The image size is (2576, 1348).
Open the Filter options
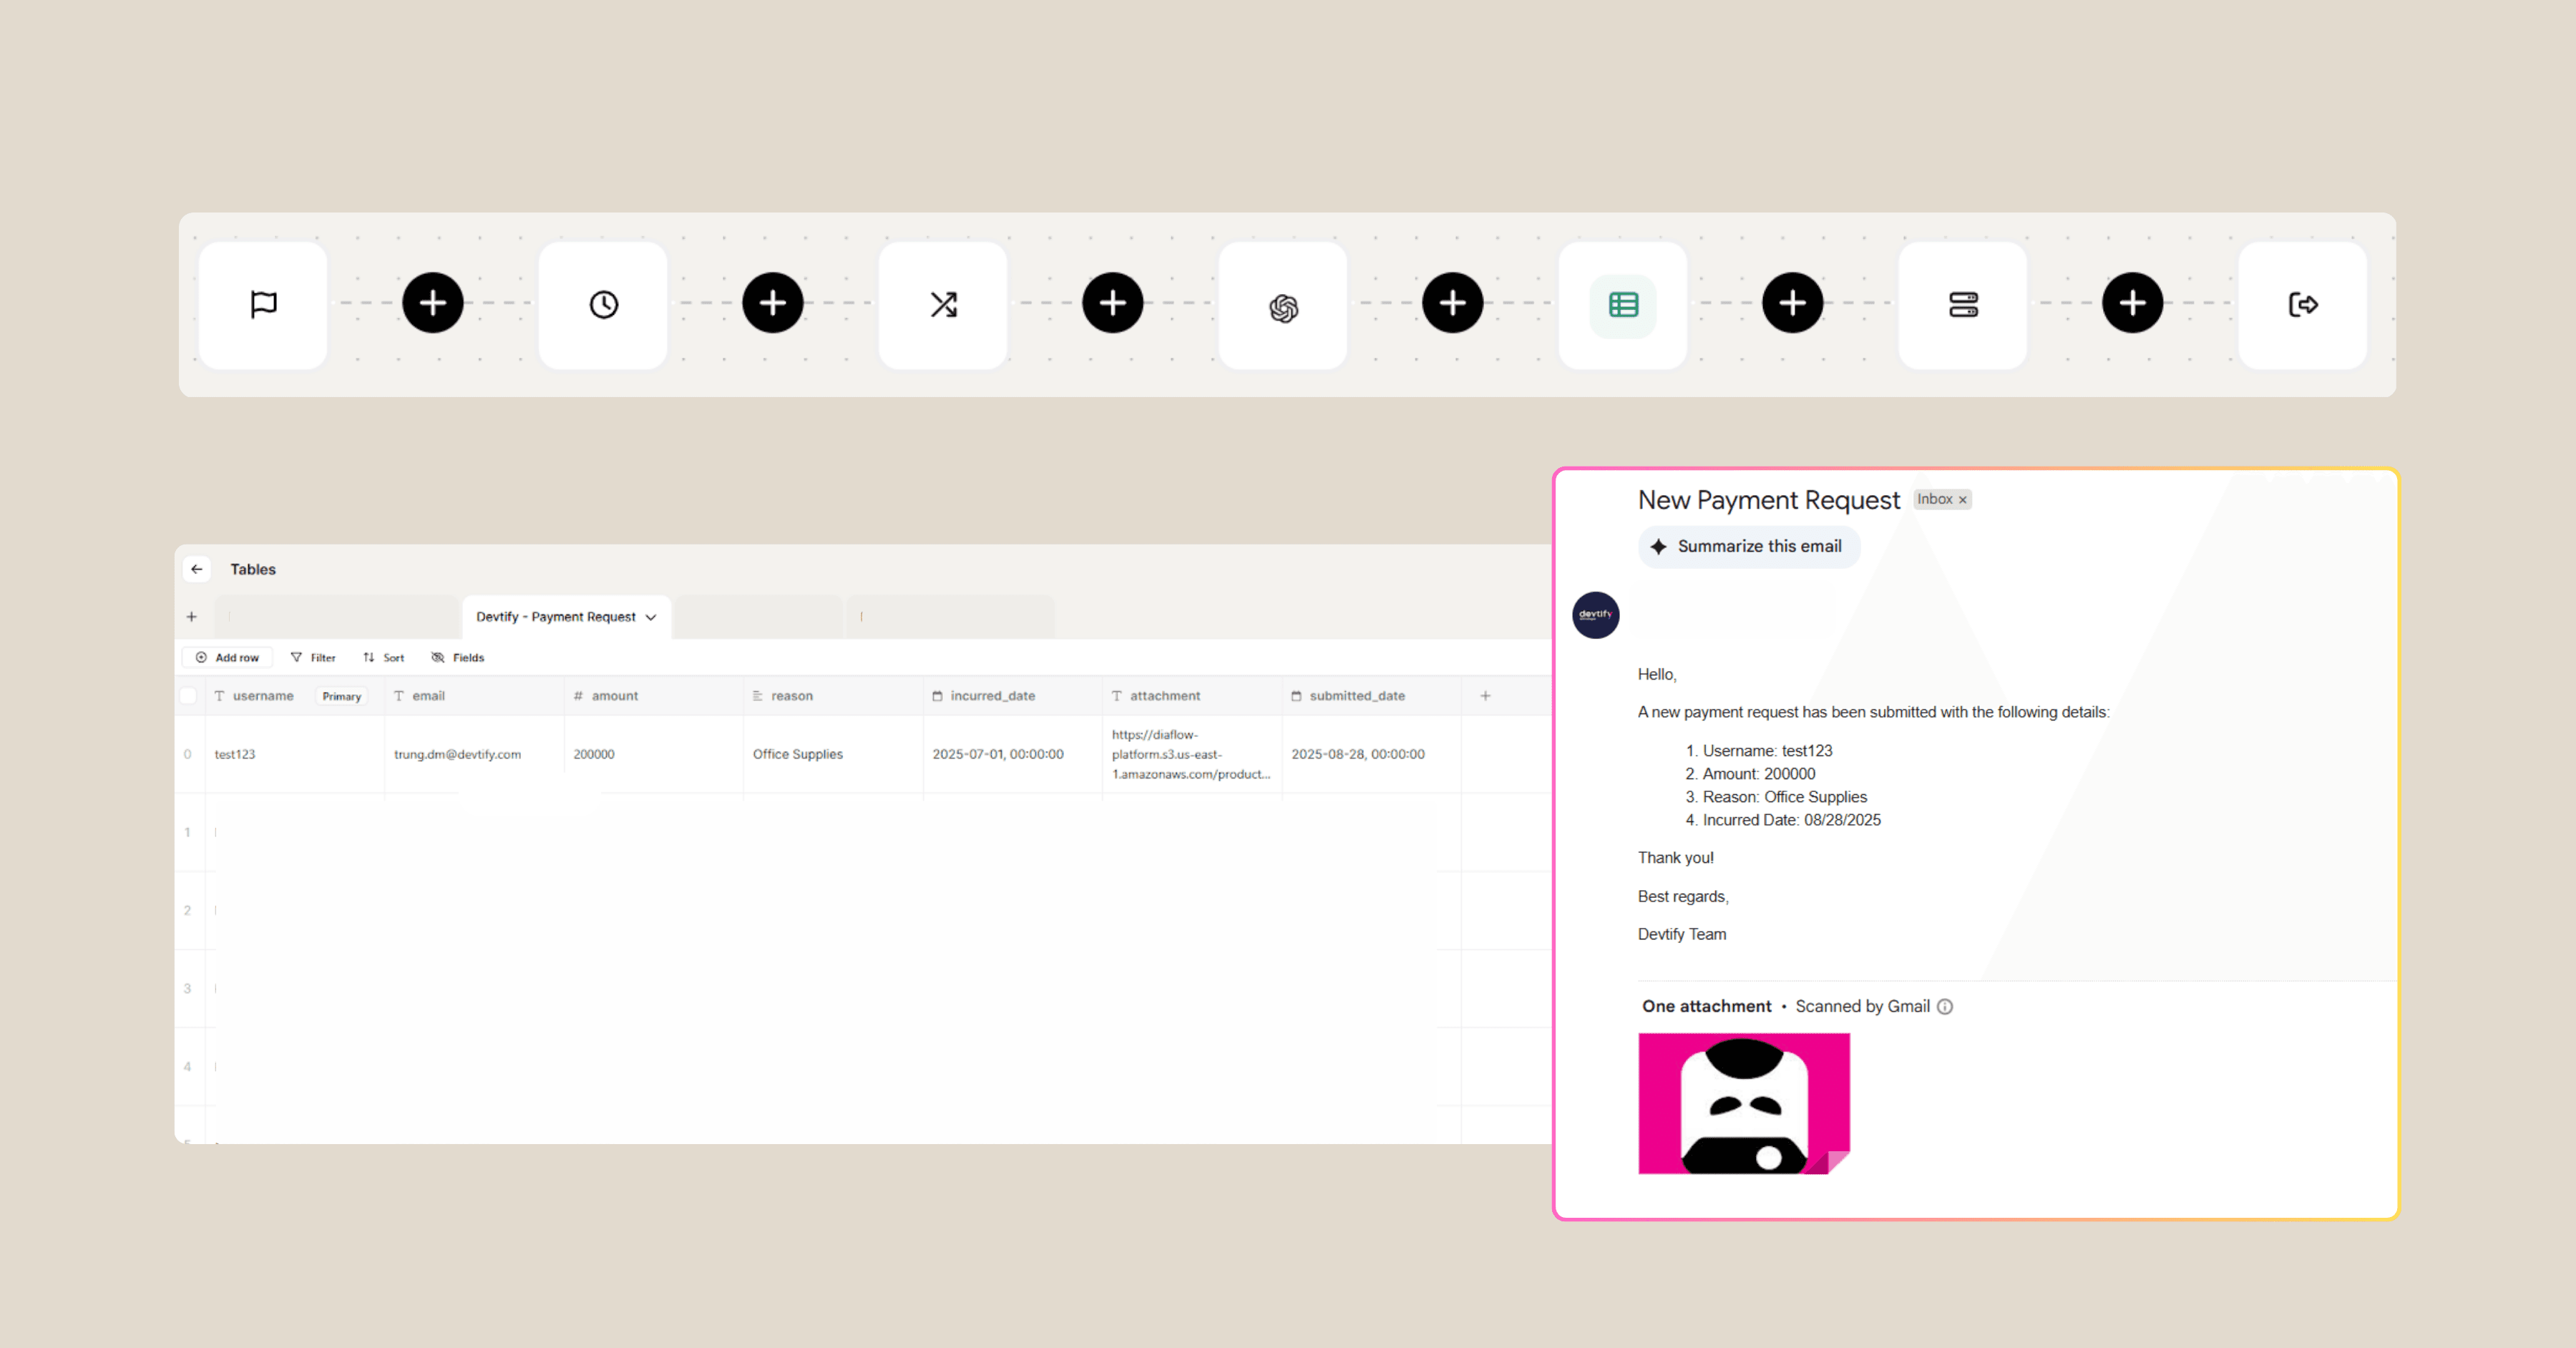(313, 657)
